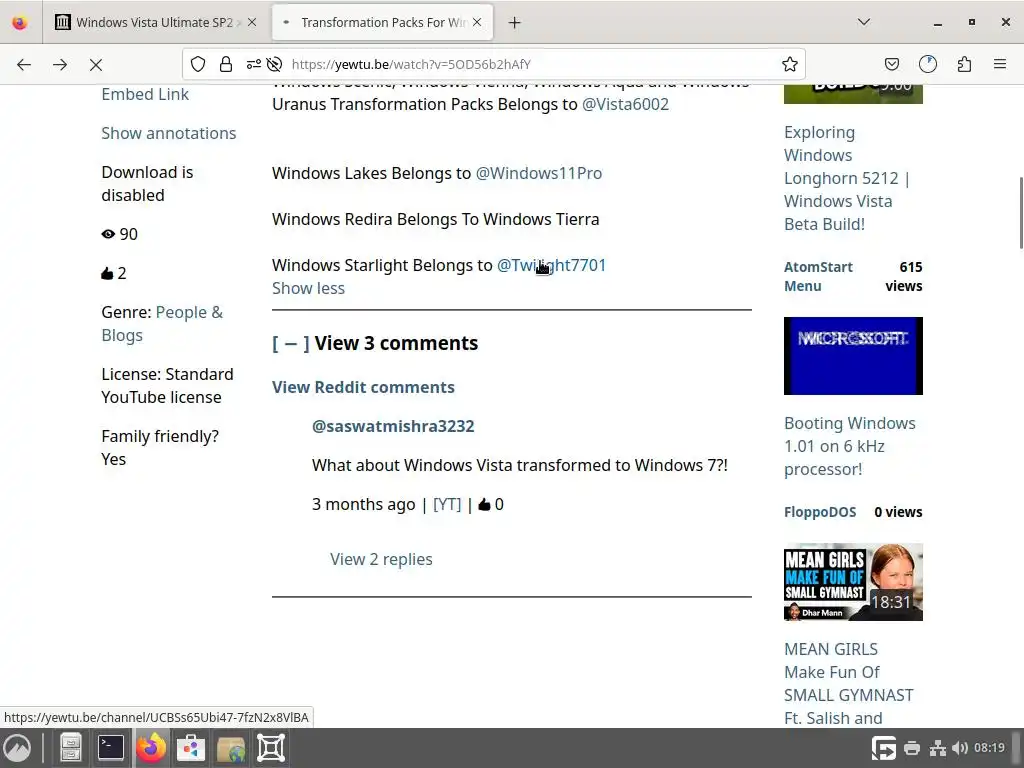Viewport: 1024px width, 768px height.
Task: Click the blue Microsoft video thumbnail
Action: pos(853,356)
